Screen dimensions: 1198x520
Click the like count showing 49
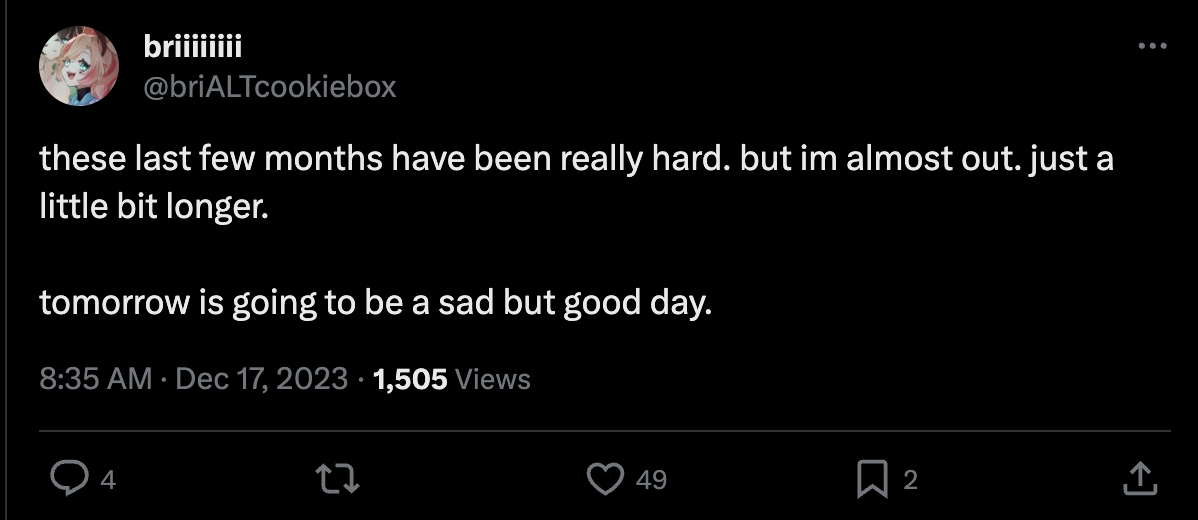(651, 481)
